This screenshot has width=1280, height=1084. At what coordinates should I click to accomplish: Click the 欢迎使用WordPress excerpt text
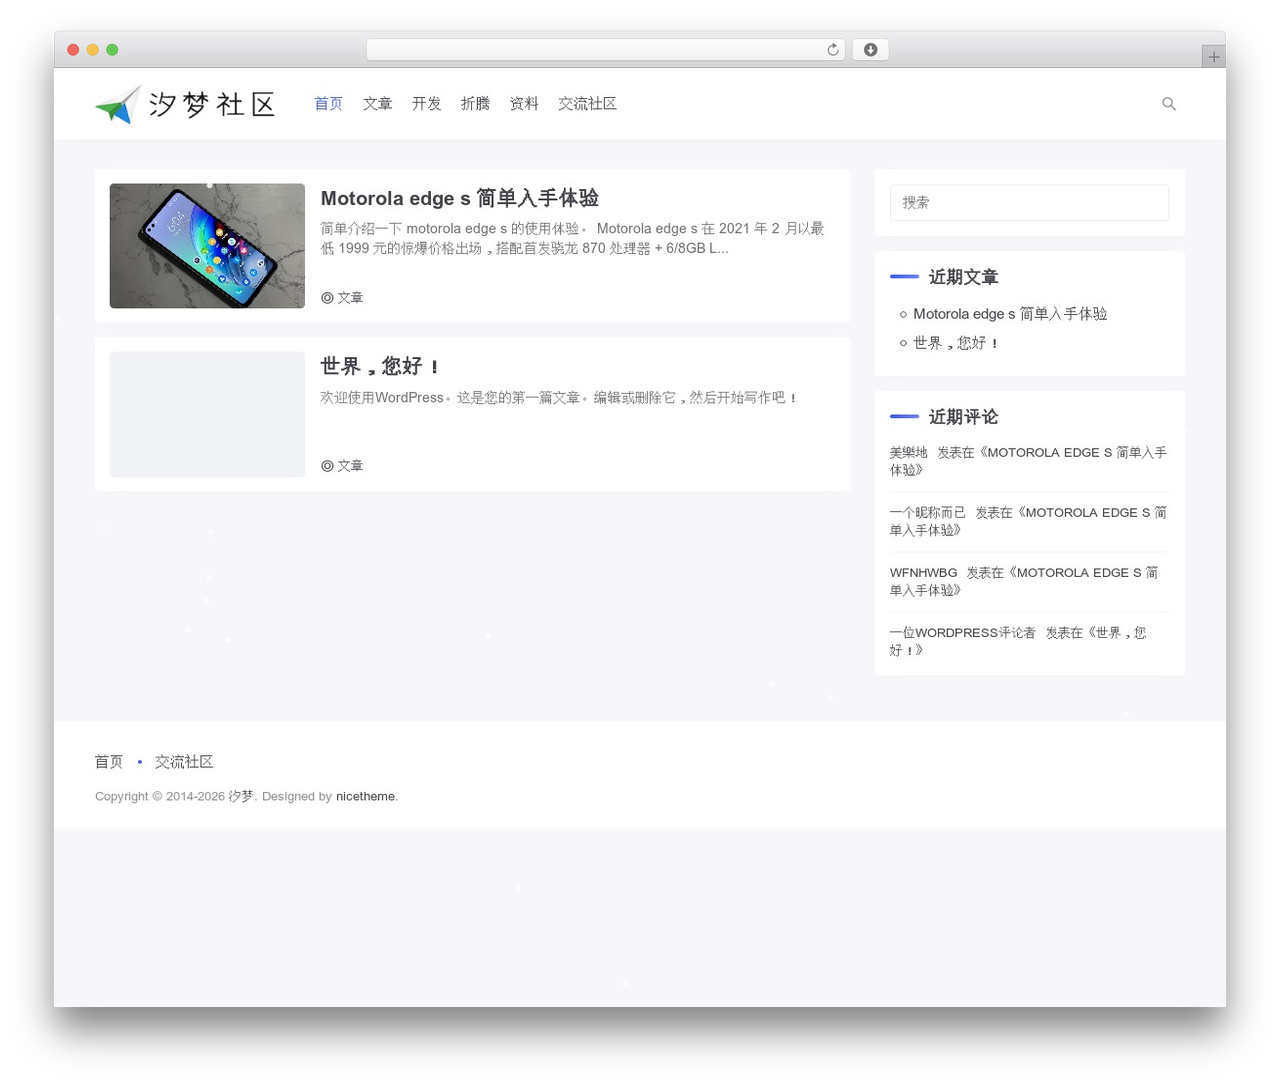point(559,398)
